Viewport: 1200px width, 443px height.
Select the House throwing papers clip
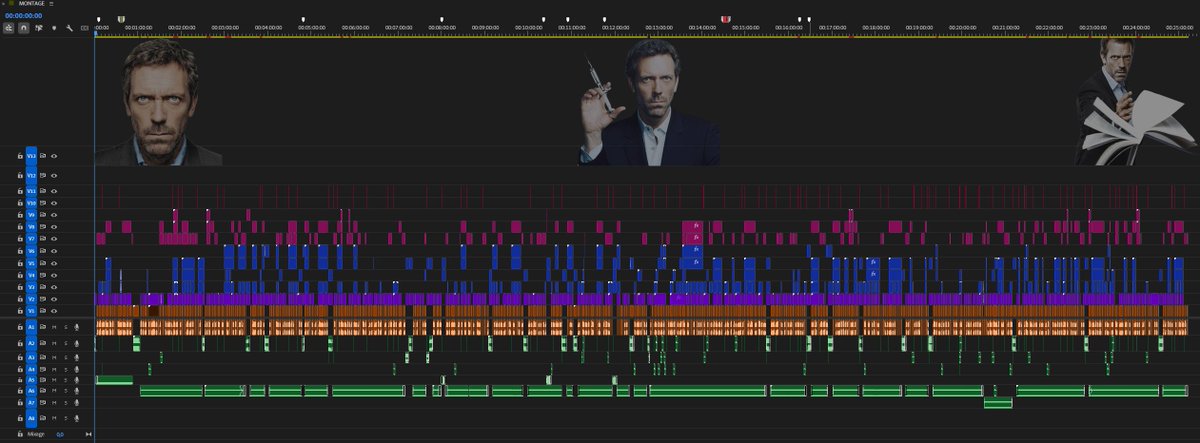[1135, 103]
